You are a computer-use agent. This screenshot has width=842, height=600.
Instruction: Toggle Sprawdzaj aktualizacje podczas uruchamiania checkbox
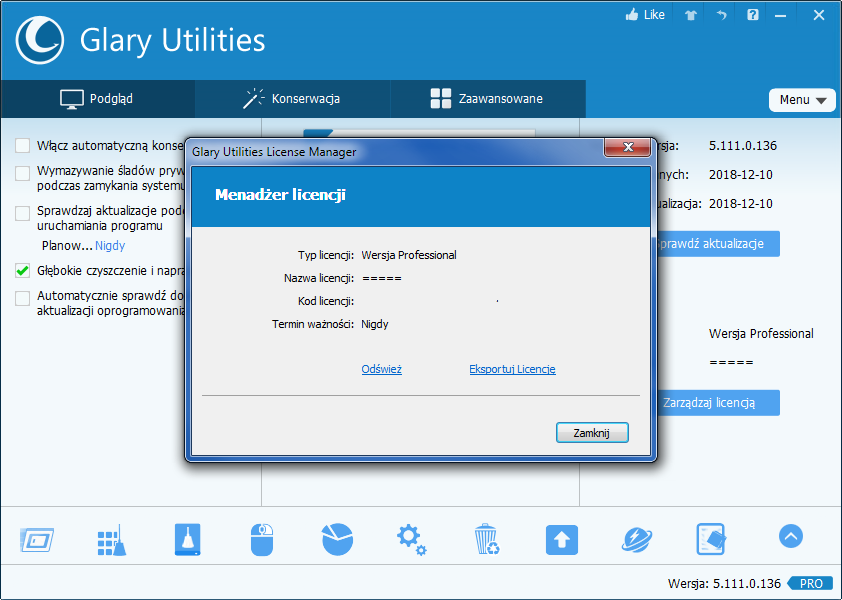23,213
